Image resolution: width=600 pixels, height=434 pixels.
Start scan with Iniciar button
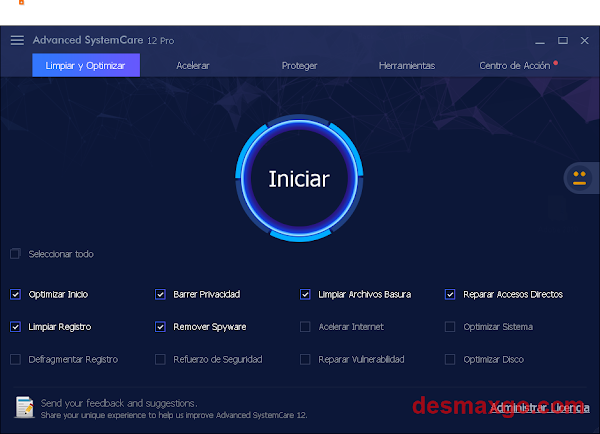tap(299, 178)
